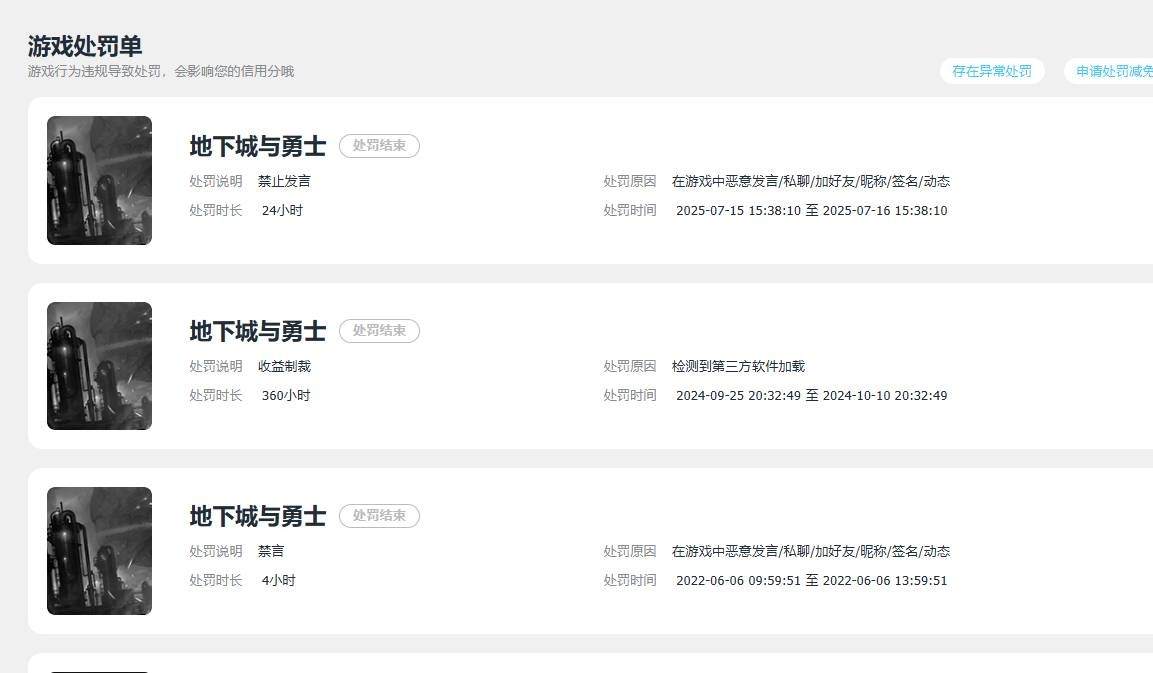Click the reason text in the 24小时 card
The width and height of the screenshot is (1153, 673).
(x=811, y=181)
